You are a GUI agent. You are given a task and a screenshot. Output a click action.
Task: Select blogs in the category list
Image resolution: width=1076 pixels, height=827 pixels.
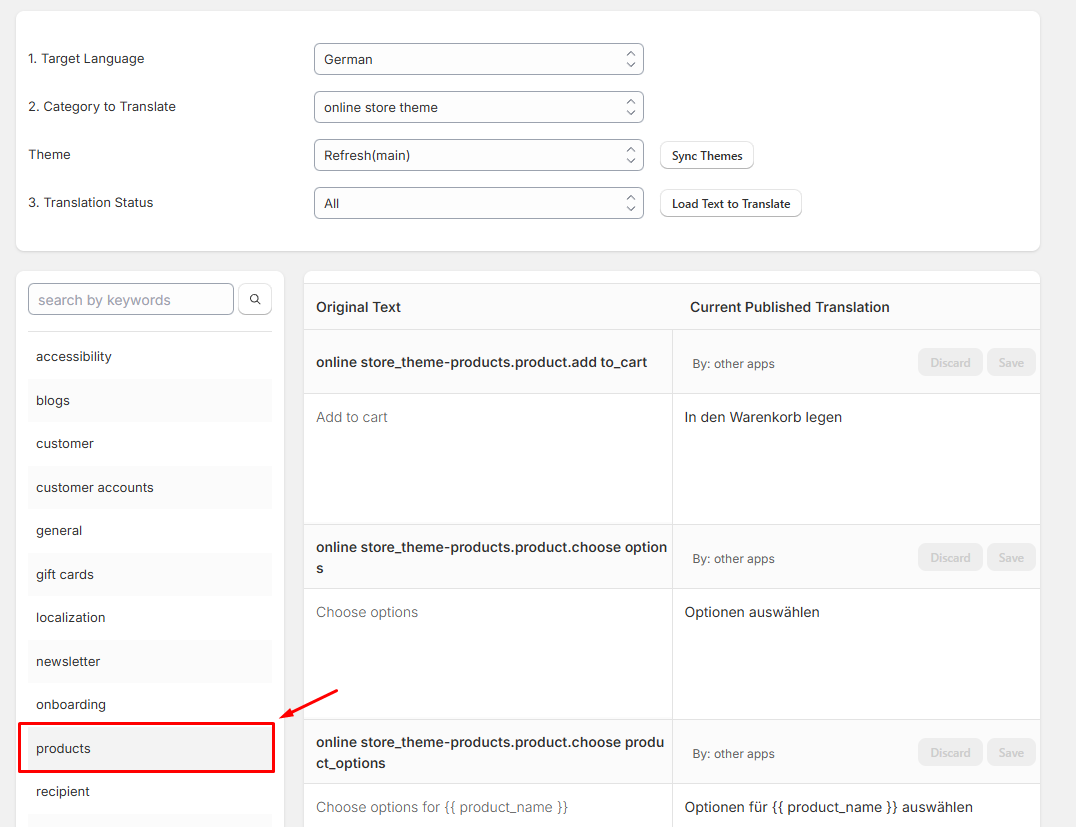(150, 400)
